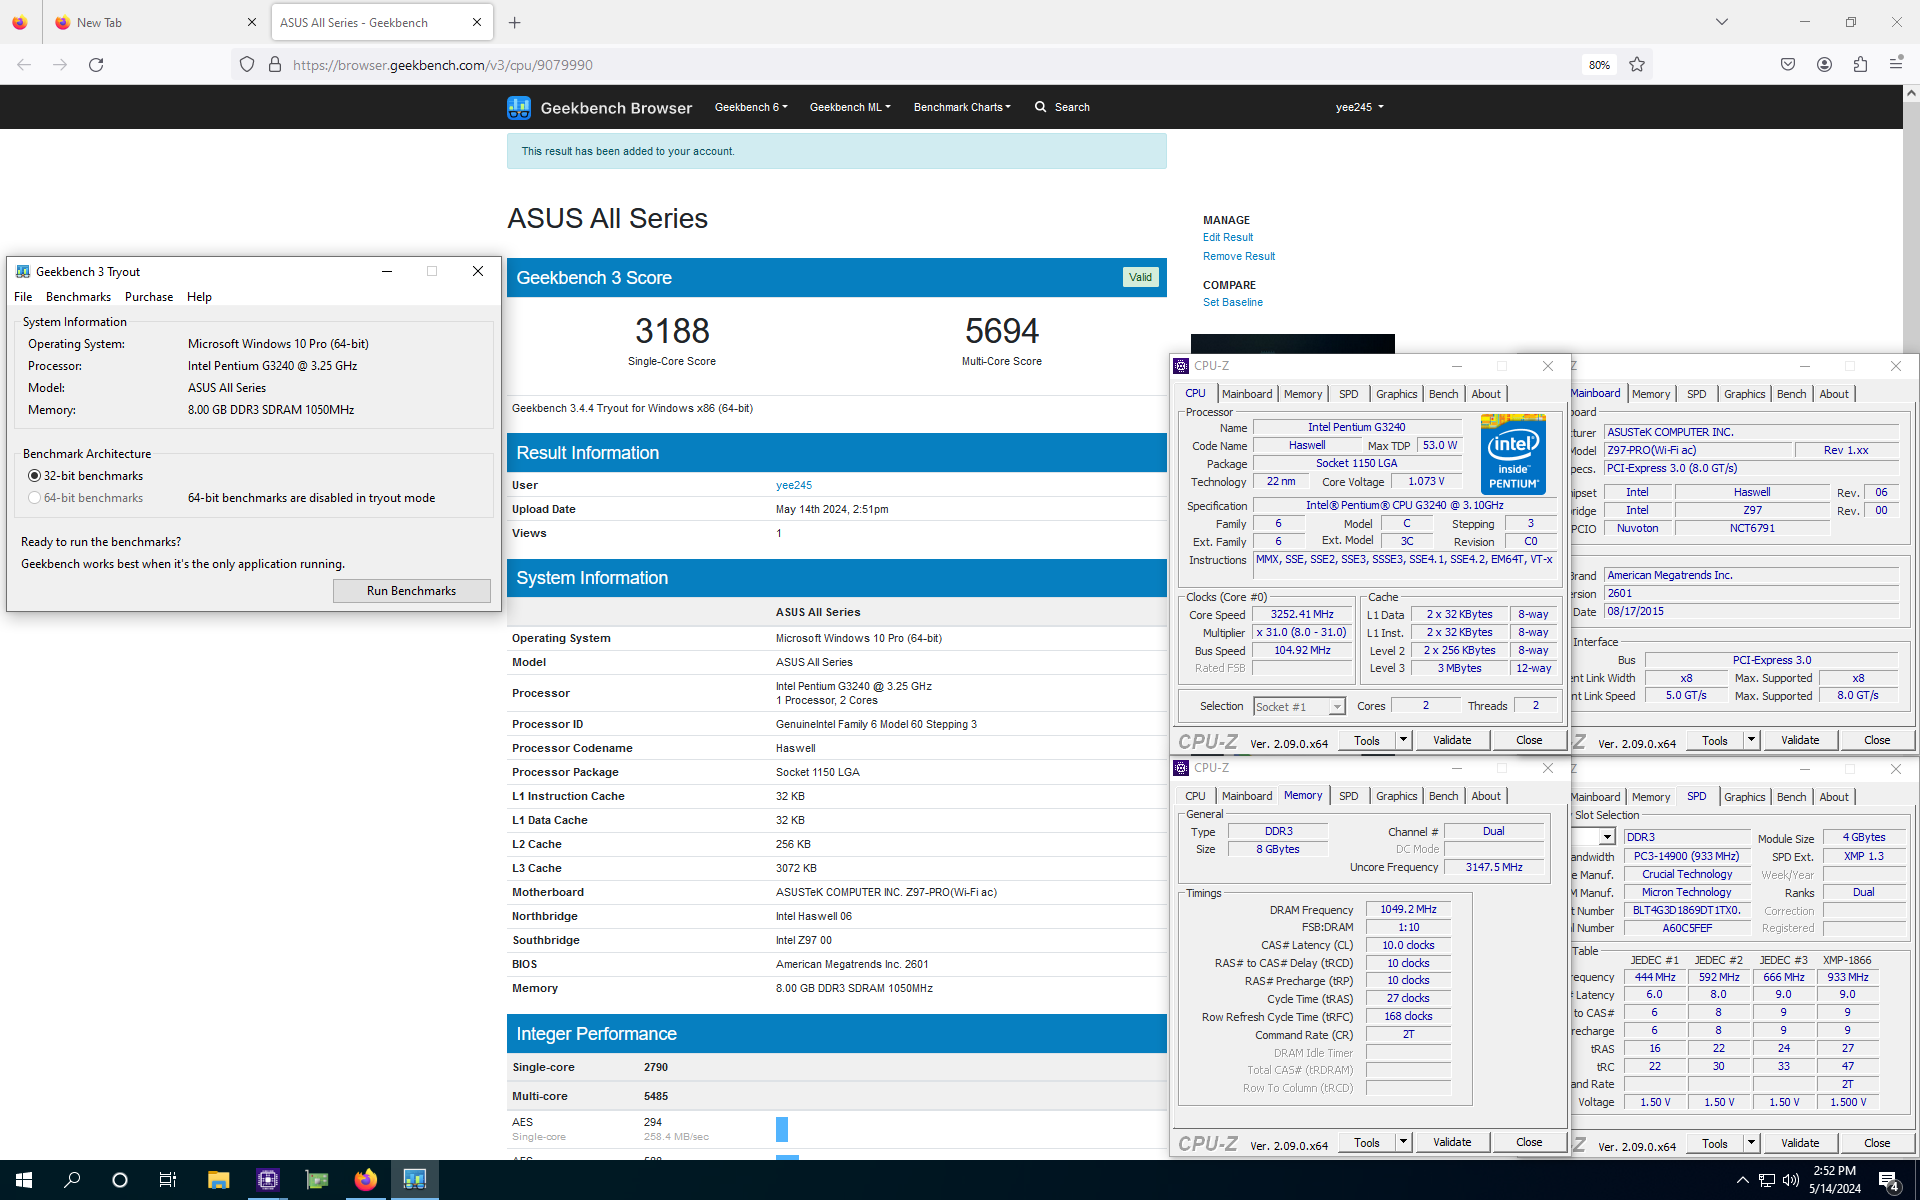The width and height of the screenshot is (1920, 1200).
Task: Open the File menu in Geekbench 3
Action: (x=23, y=297)
